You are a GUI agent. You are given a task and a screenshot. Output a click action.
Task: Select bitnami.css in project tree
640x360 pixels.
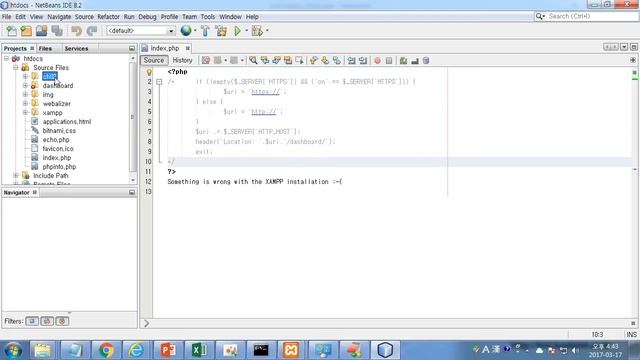coord(59,131)
